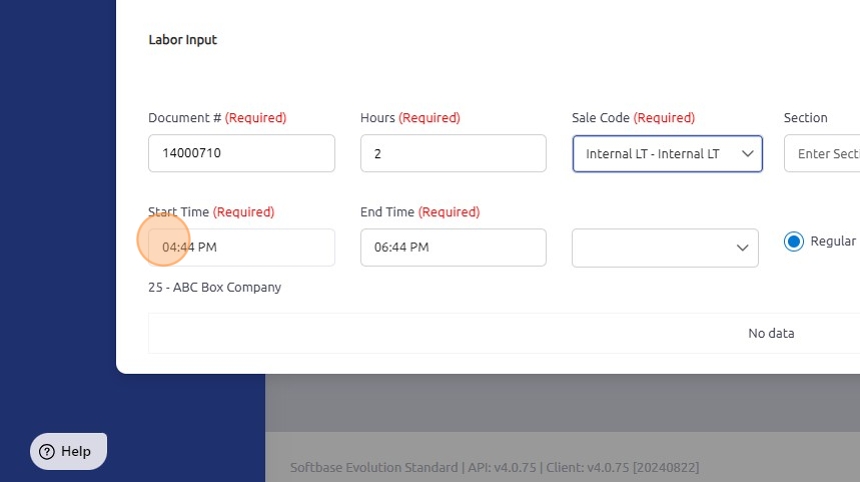Select the Start Time field
The height and width of the screenshot is (482, 860).
pos(241,247)
